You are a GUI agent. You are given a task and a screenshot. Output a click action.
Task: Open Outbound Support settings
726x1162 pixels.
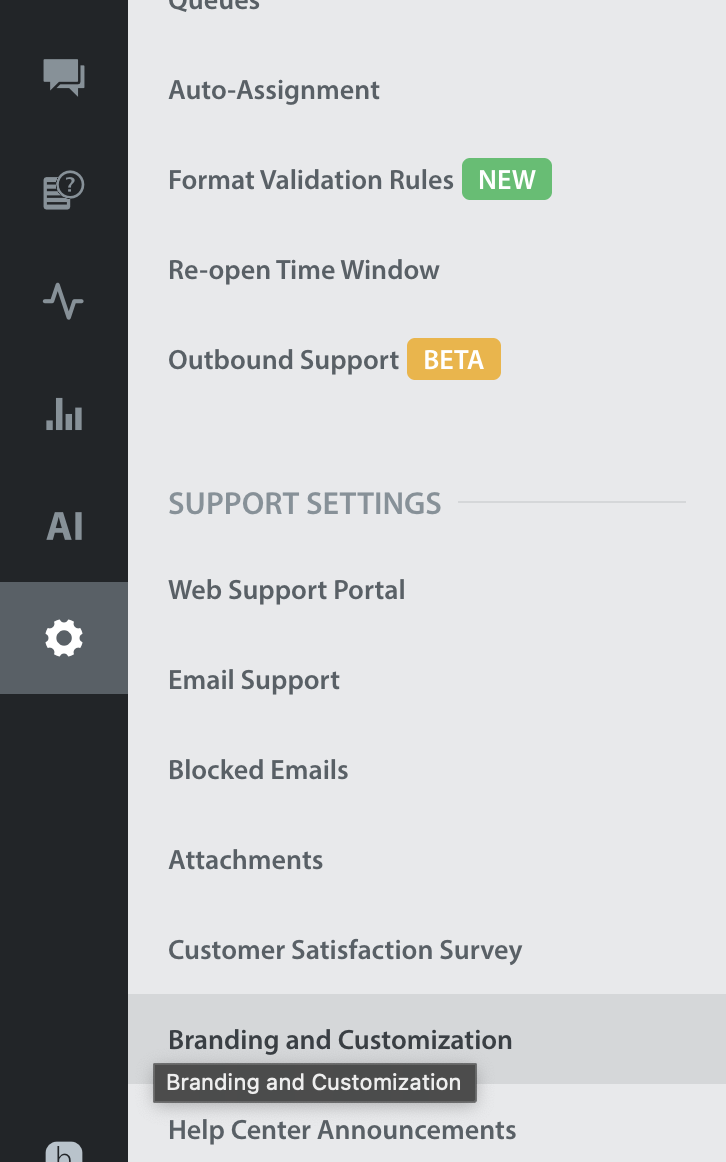tap(283, 360)
